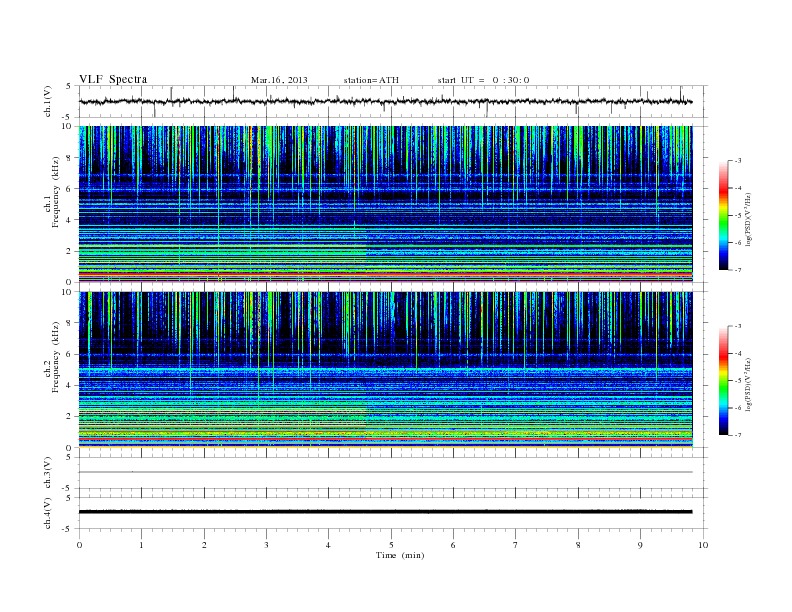792x612 pixels.
Task: Click the "ch.1(V)" waveform axis label
Action: pos(48,101)
